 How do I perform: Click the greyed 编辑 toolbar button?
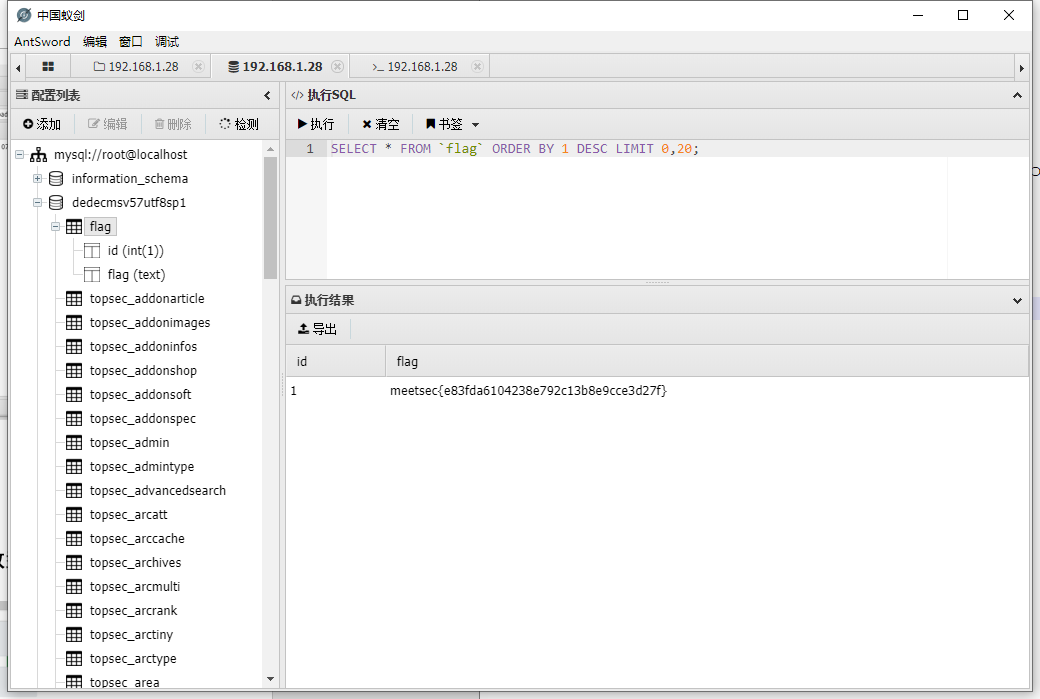pos(107,124)
